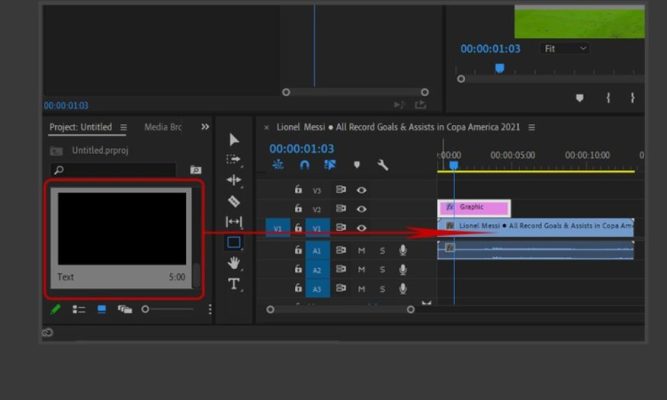Viewport: 667px width, 400px height.
Task: Open the Fit zoom level dropdown
Action: (x=565, y=48)
